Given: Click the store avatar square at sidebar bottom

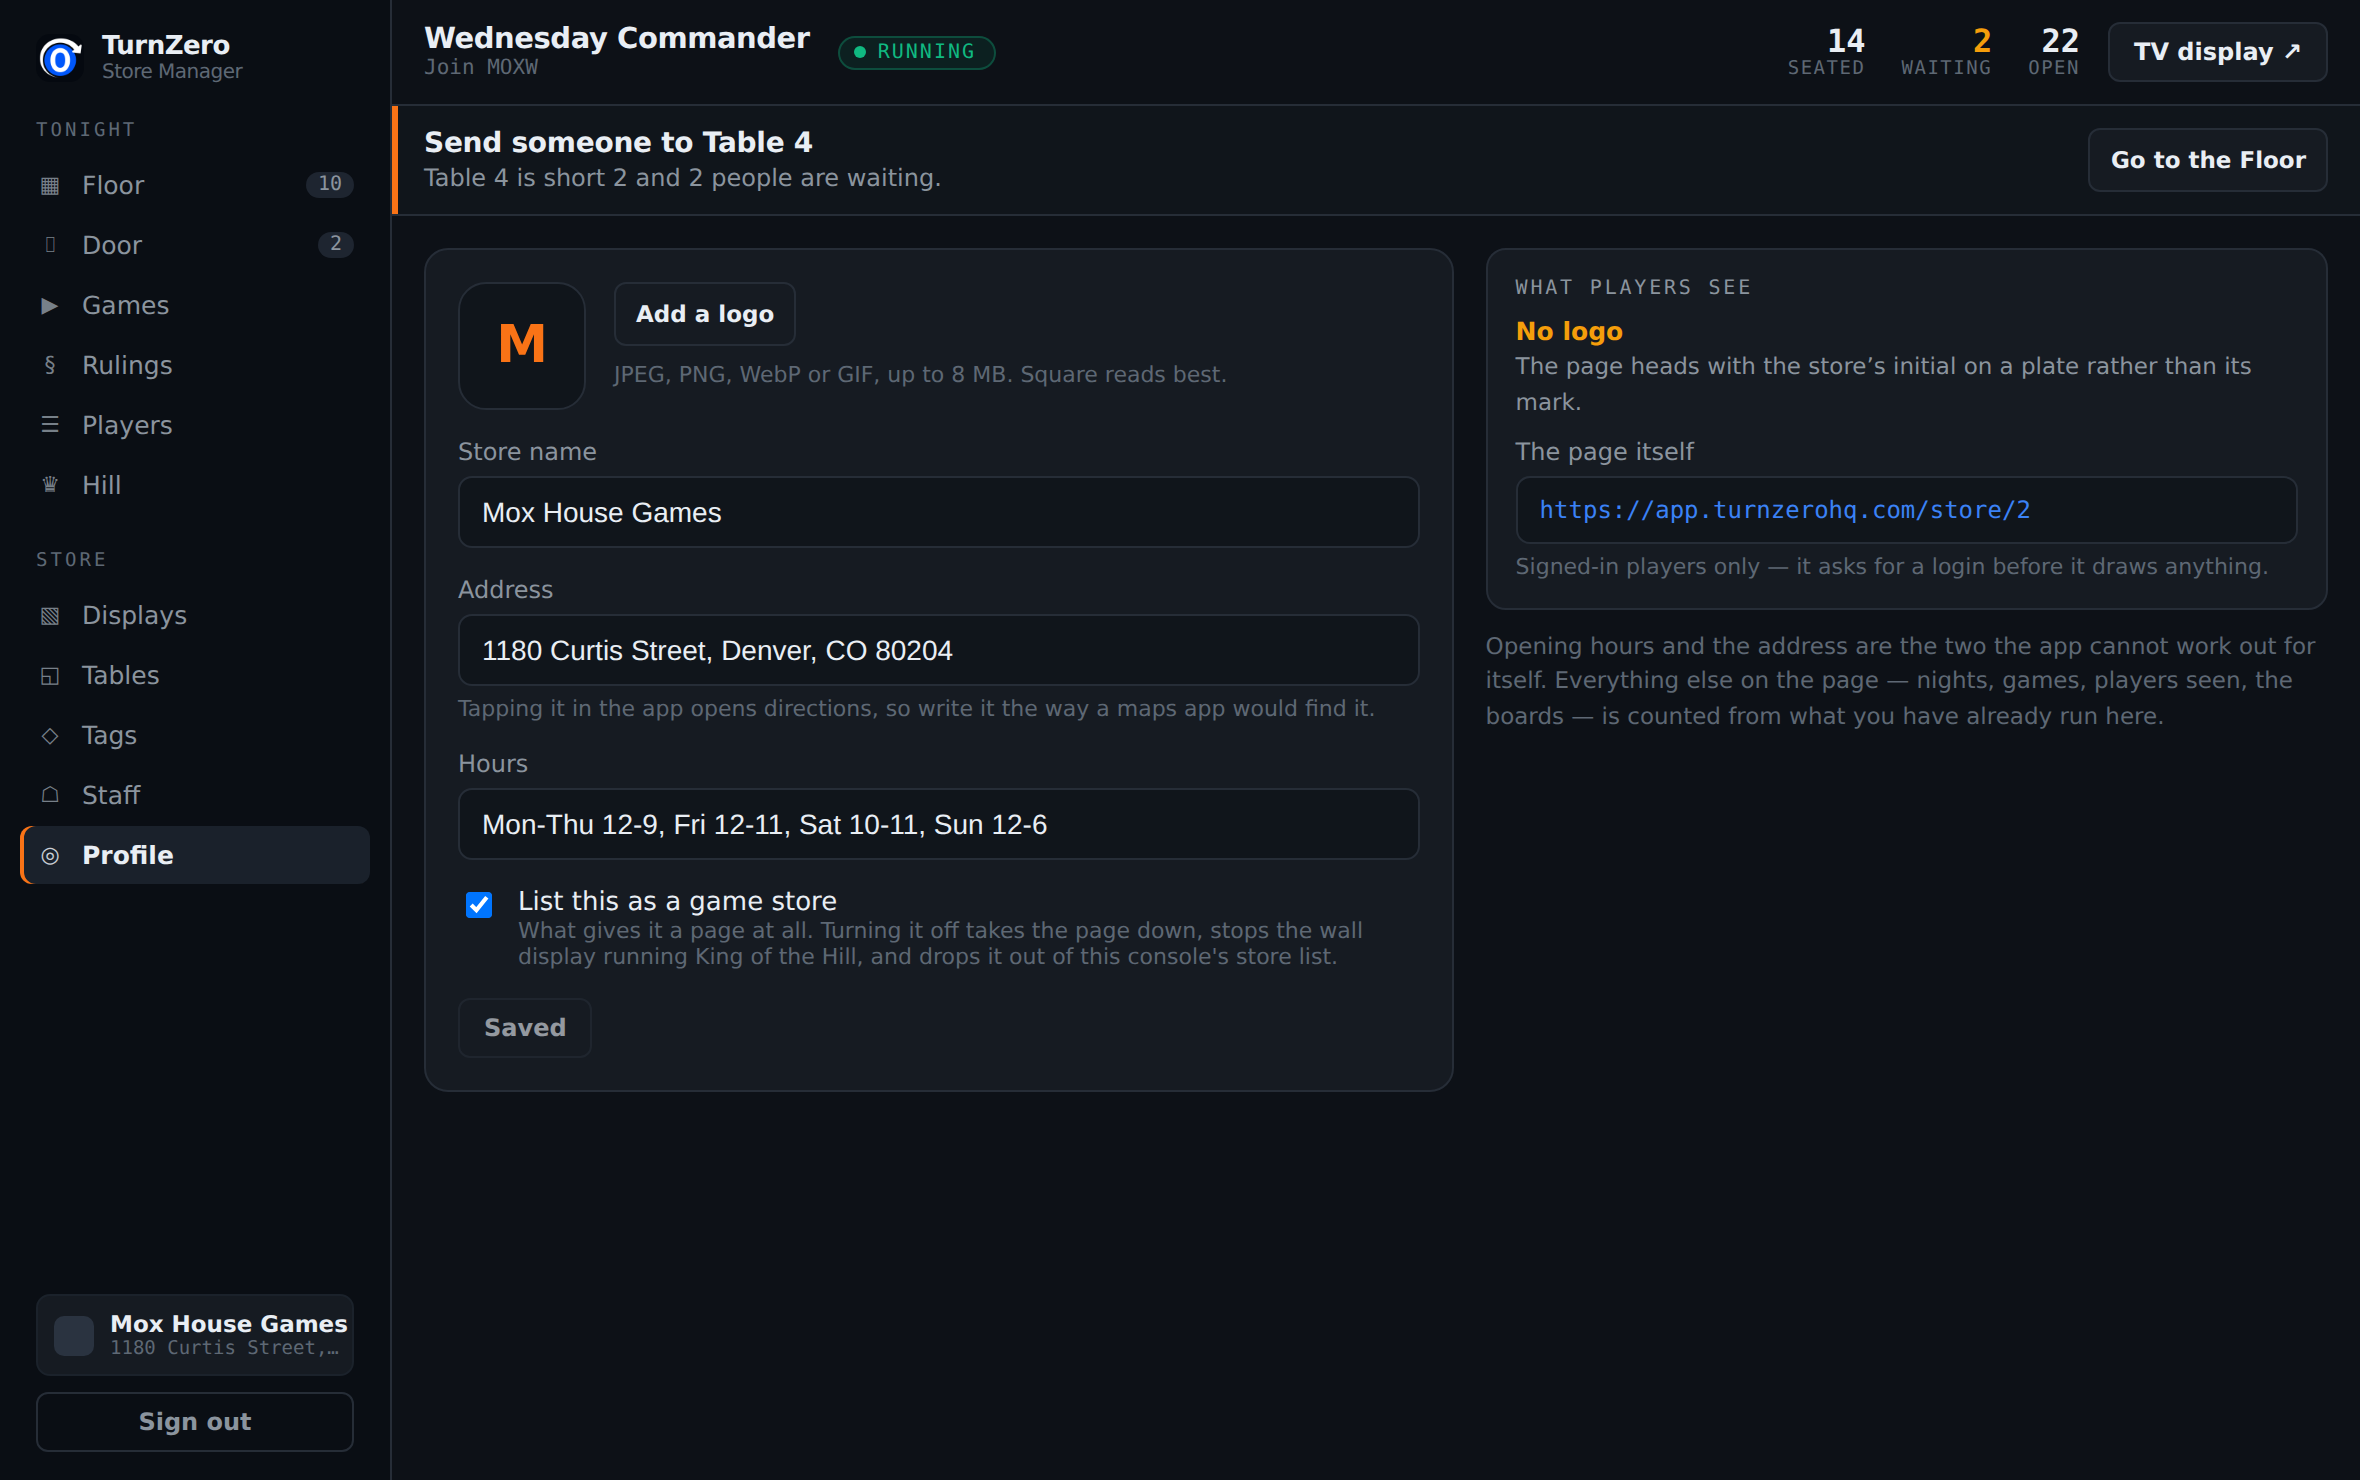Looking at the screenshot, I should 74,1335.
